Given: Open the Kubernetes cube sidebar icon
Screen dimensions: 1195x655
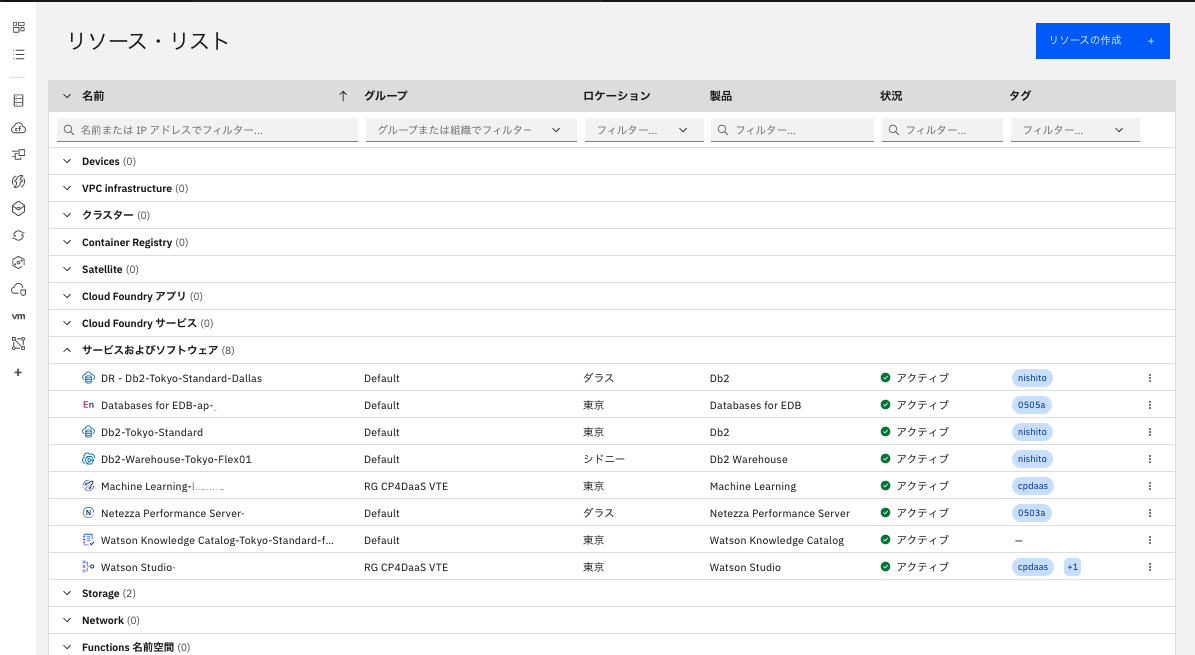Looking at the screenshot, I should (x=18, y=209).
